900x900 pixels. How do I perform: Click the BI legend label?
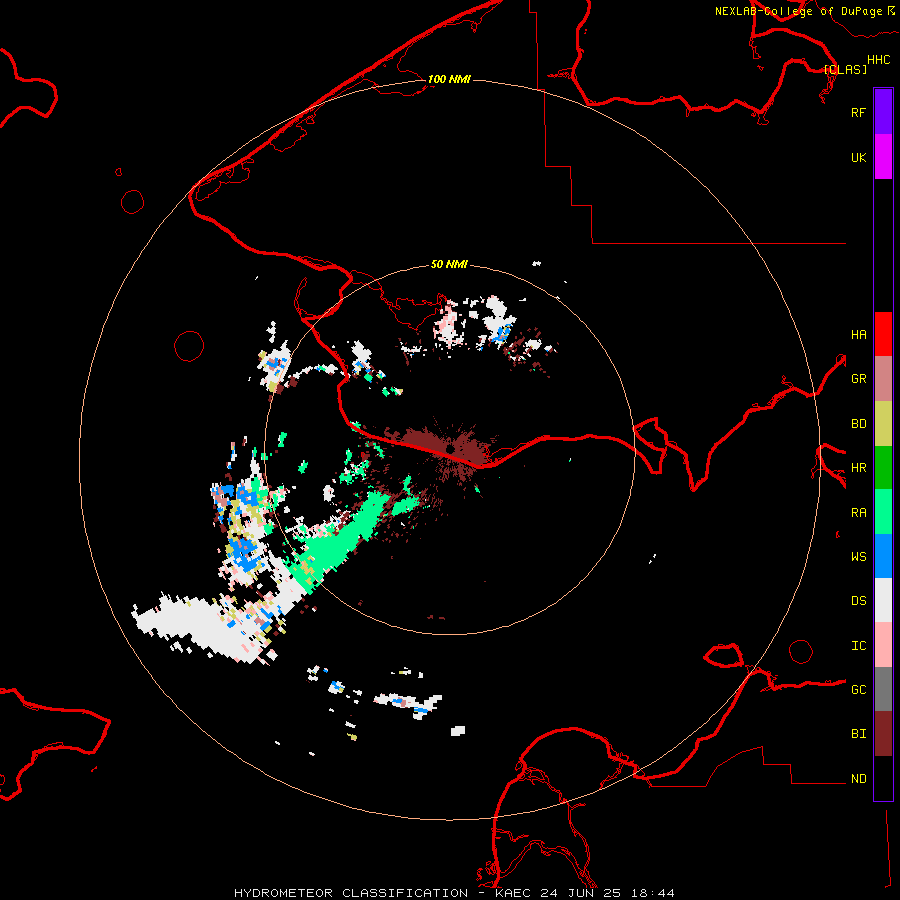click(x=858, y=734)
